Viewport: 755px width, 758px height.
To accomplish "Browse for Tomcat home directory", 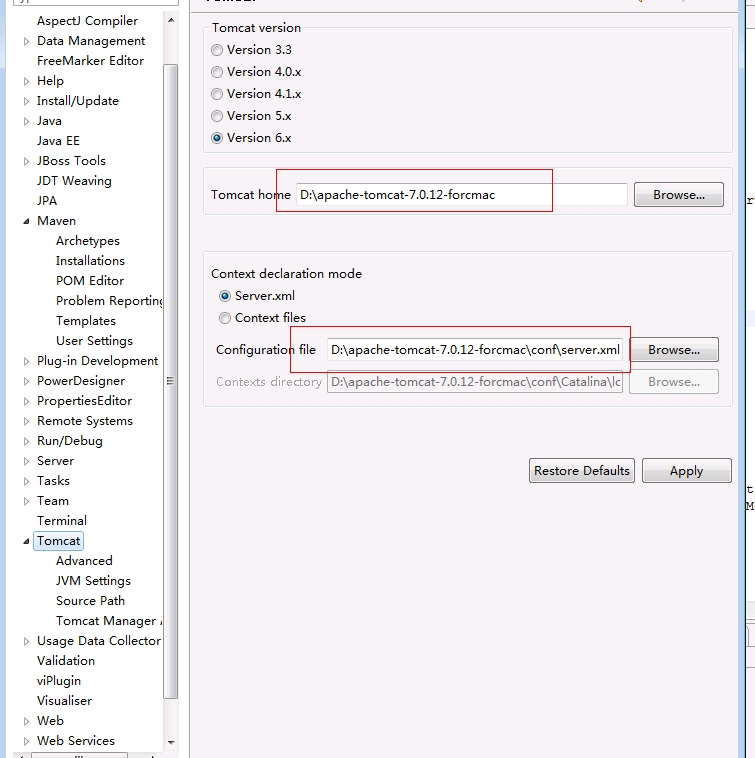I will click(x=679, y=195).
